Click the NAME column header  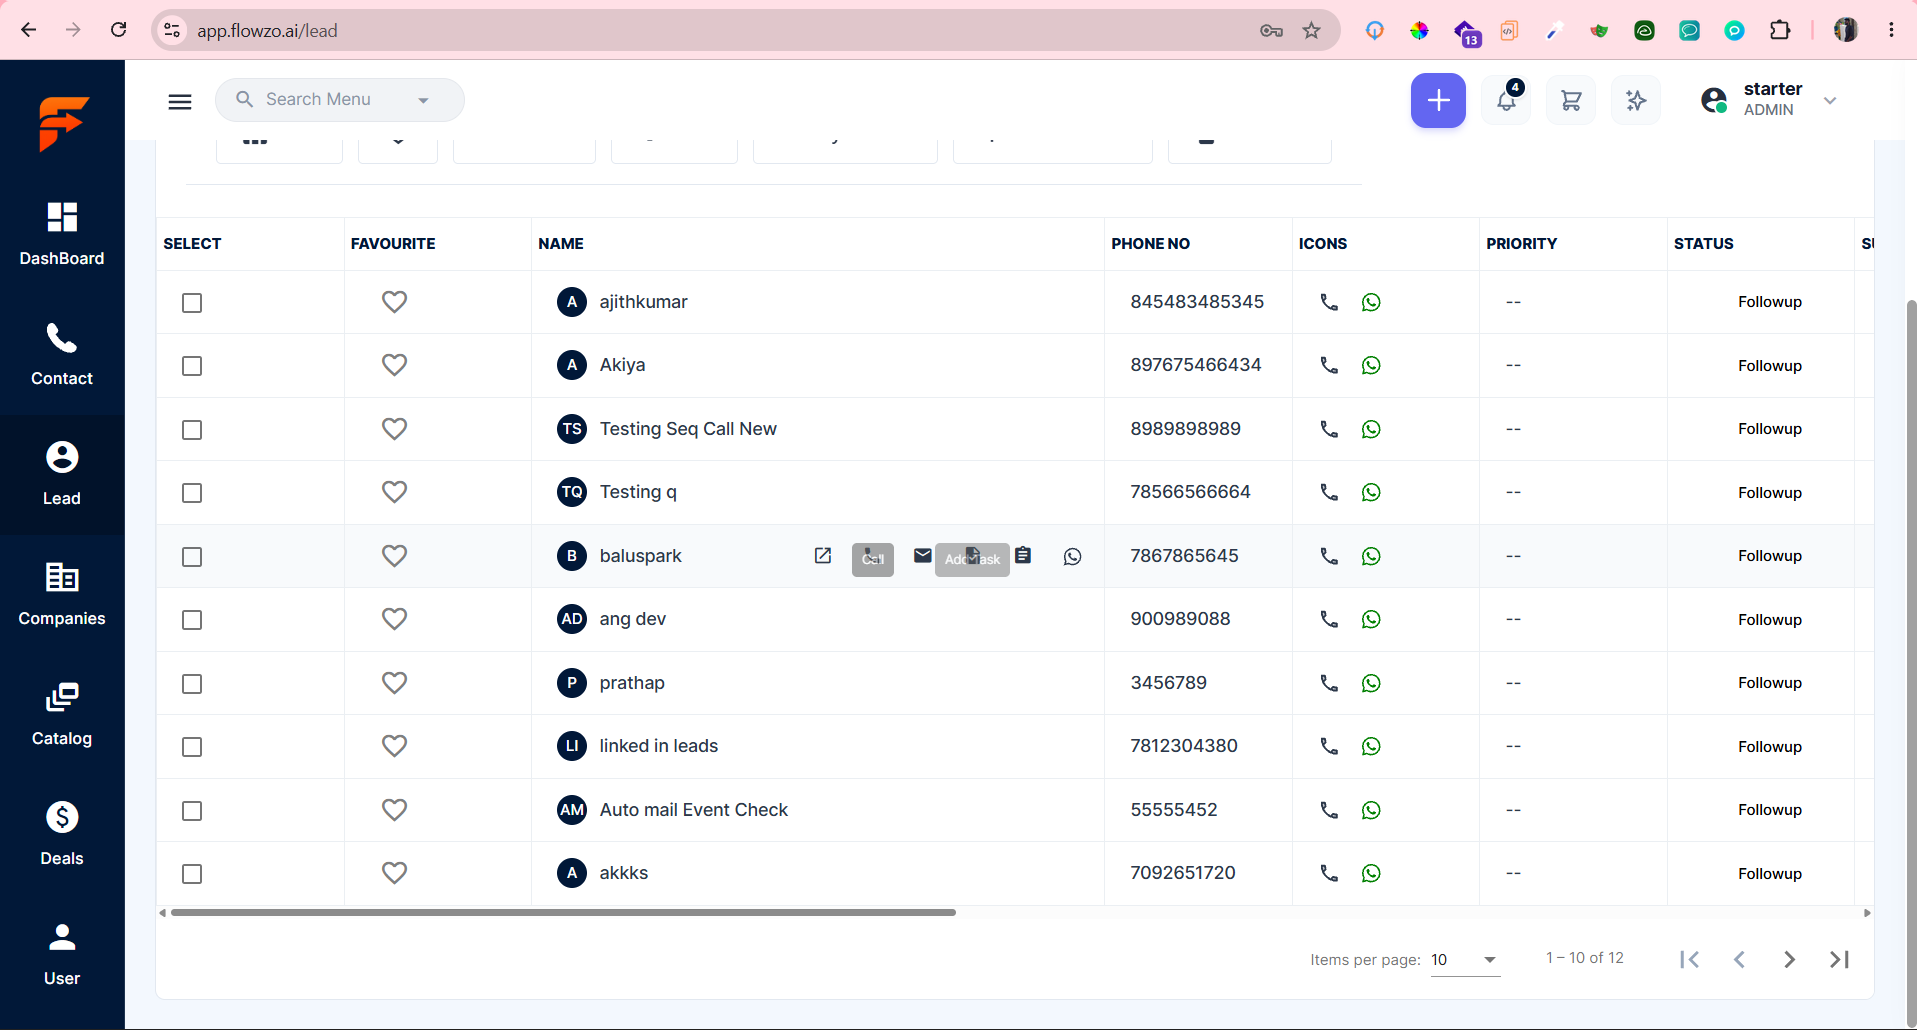pos(561,244)
